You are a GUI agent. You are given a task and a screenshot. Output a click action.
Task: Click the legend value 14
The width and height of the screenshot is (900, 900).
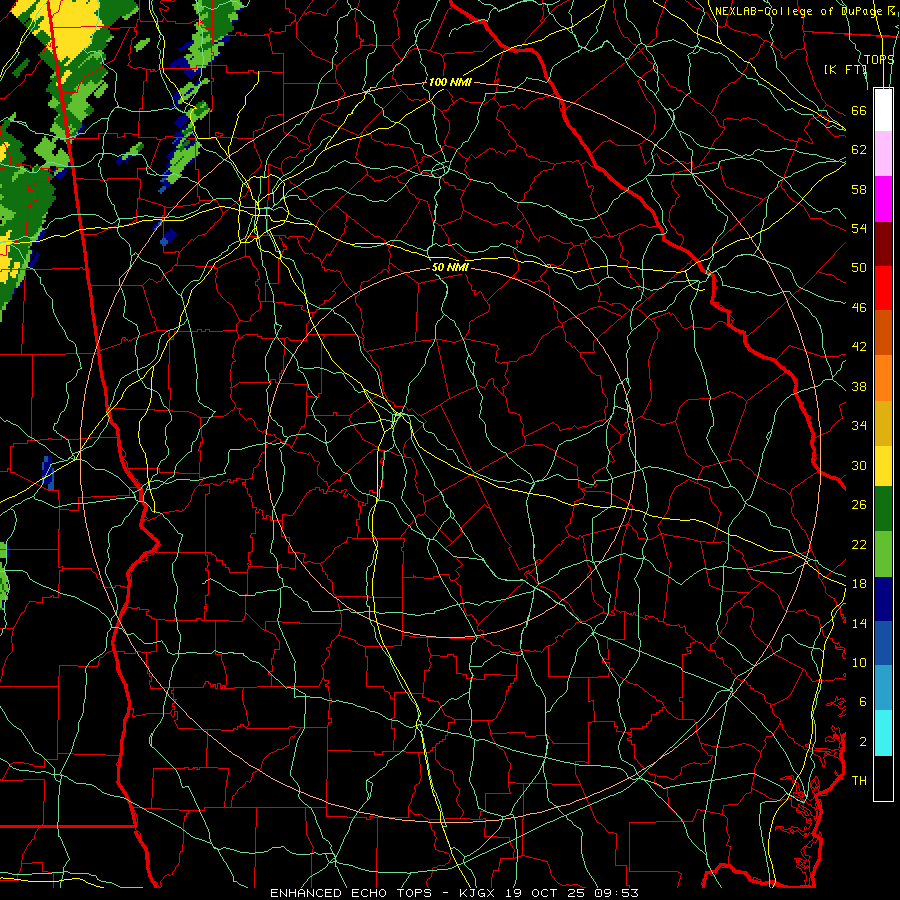pyautogui.click(x=859, y=623)
